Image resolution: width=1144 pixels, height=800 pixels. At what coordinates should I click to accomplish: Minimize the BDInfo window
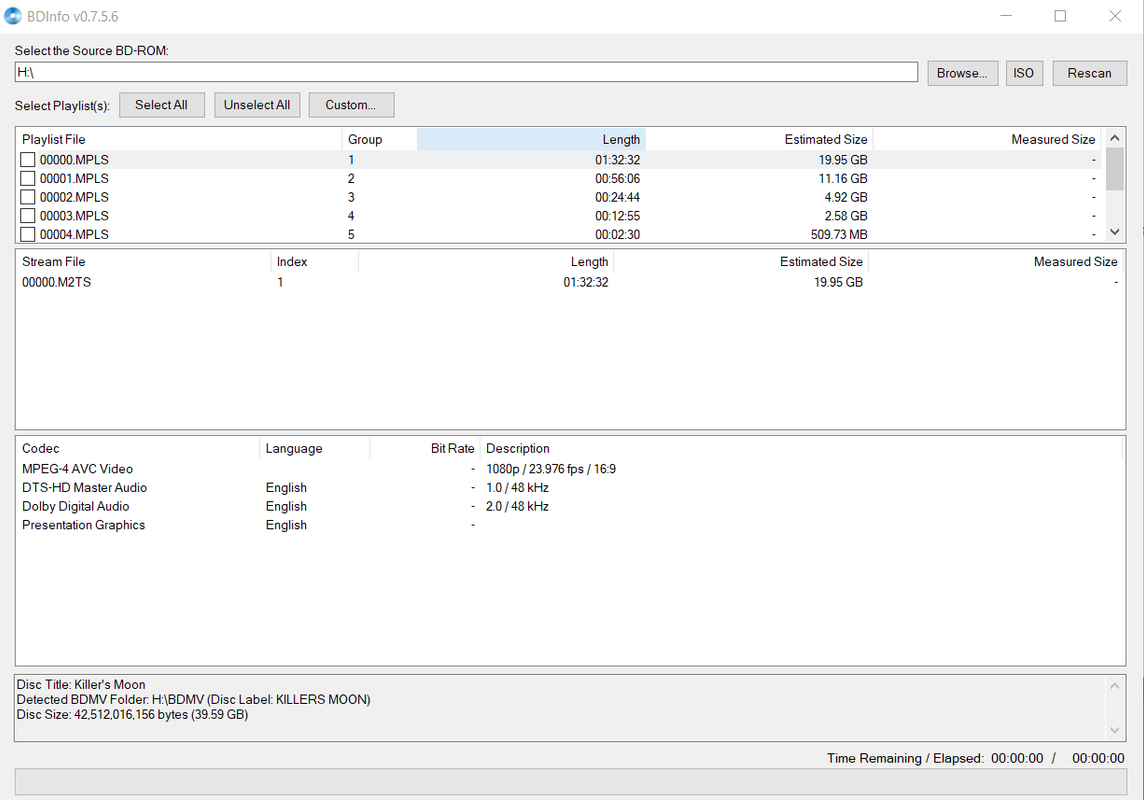click(x=1006, y=15)
